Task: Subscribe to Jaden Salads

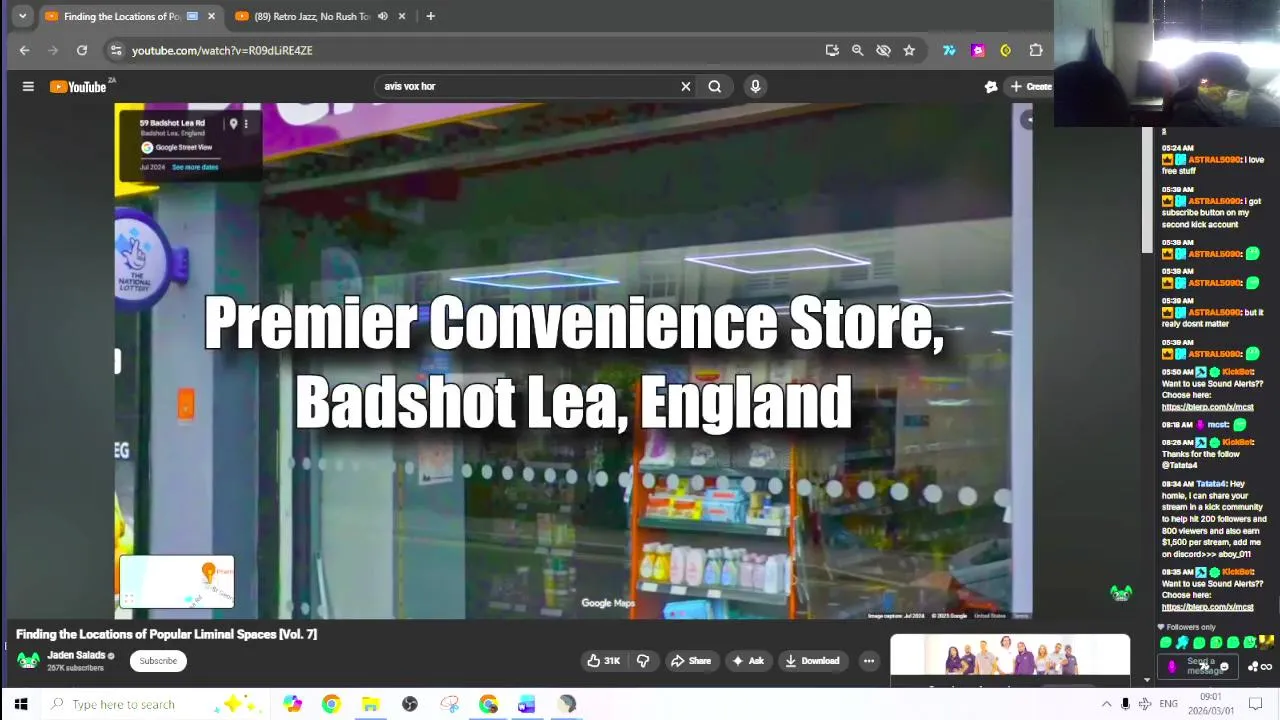Action: point(158,660)
